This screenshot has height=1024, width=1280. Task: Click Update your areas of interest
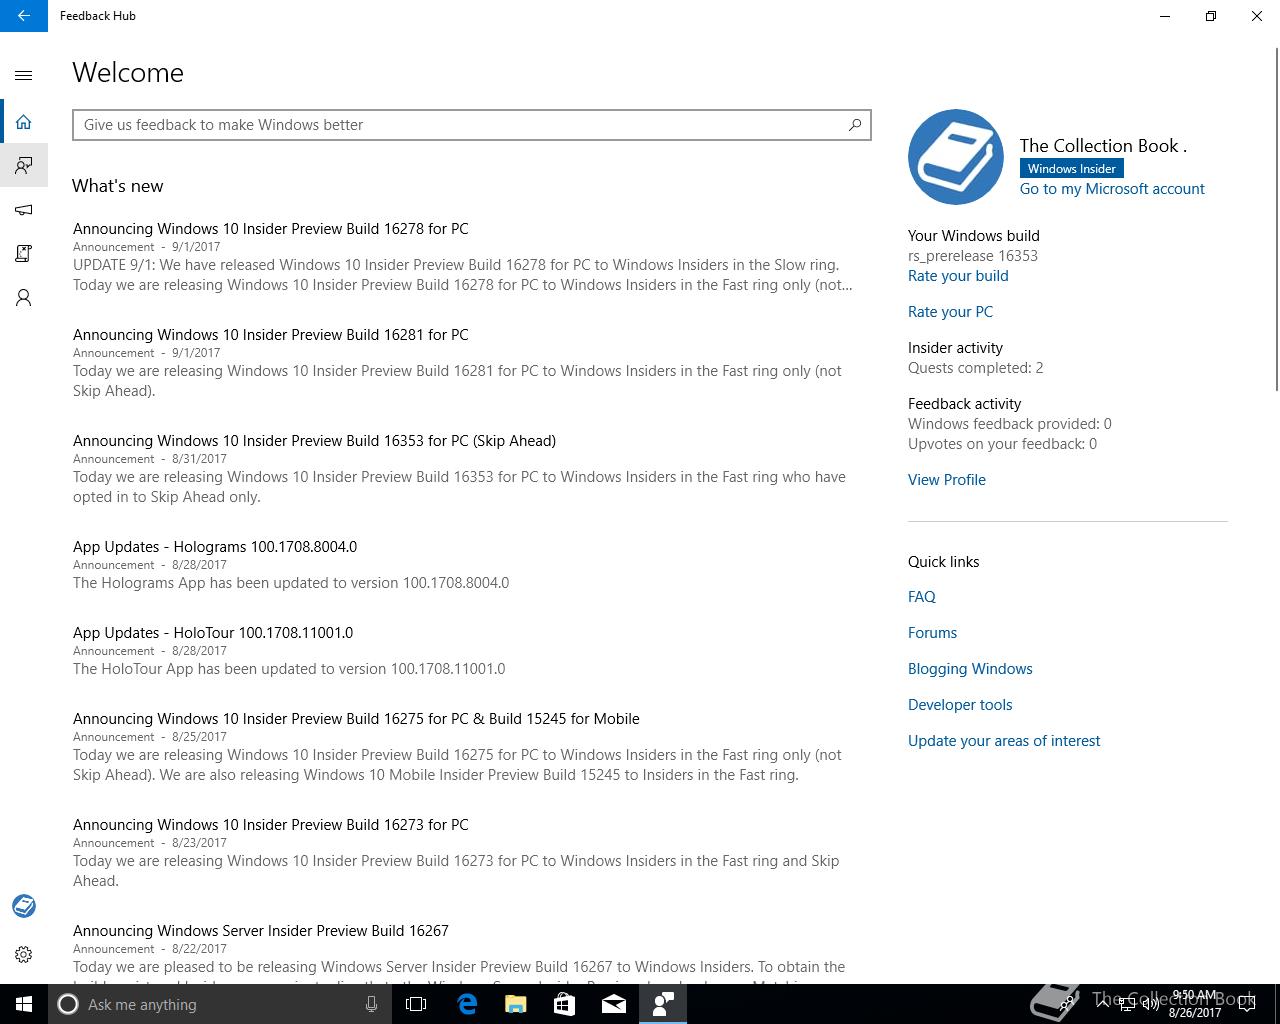click(1004, 741)
